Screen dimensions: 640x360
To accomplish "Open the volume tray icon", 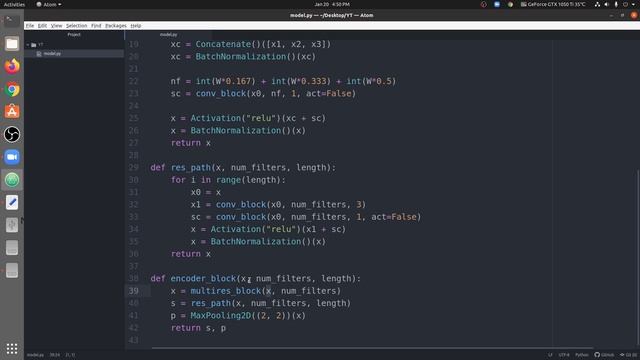I will pos(607,4).
